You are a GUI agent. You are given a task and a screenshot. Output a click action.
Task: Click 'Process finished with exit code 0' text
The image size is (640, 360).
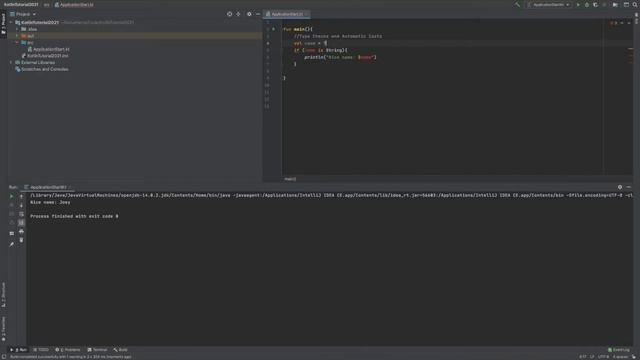[74, 216]
